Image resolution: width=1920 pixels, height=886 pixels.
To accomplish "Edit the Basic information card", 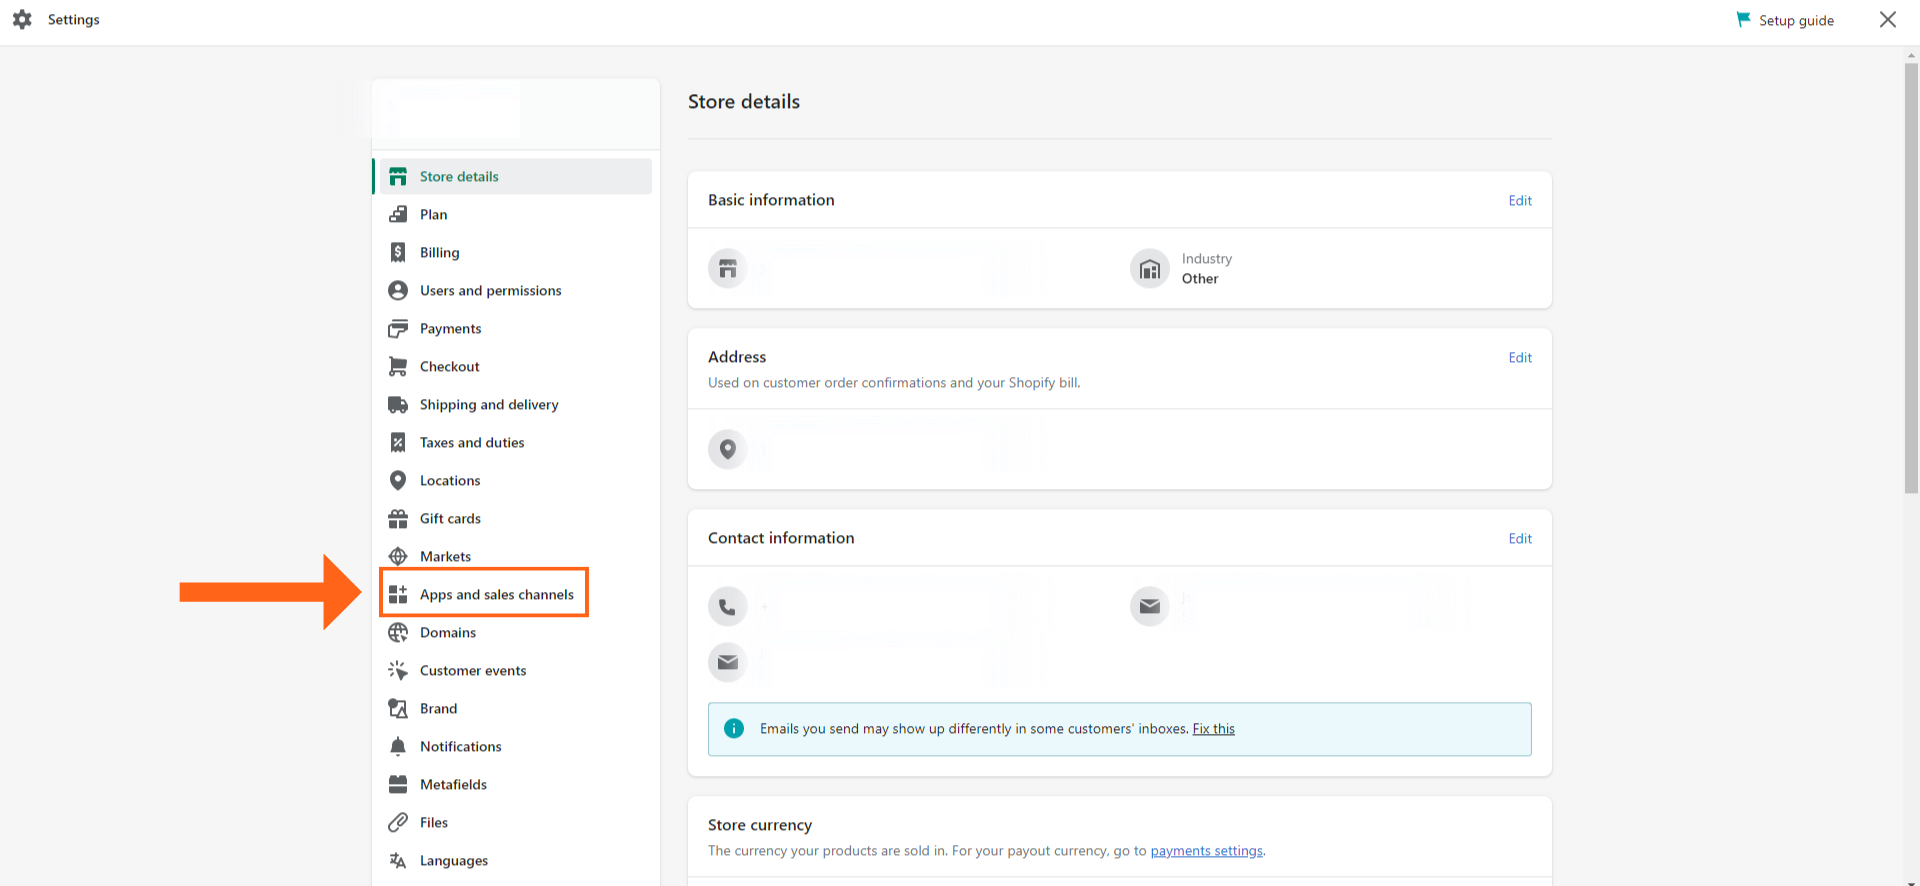I will [1519, 200].
